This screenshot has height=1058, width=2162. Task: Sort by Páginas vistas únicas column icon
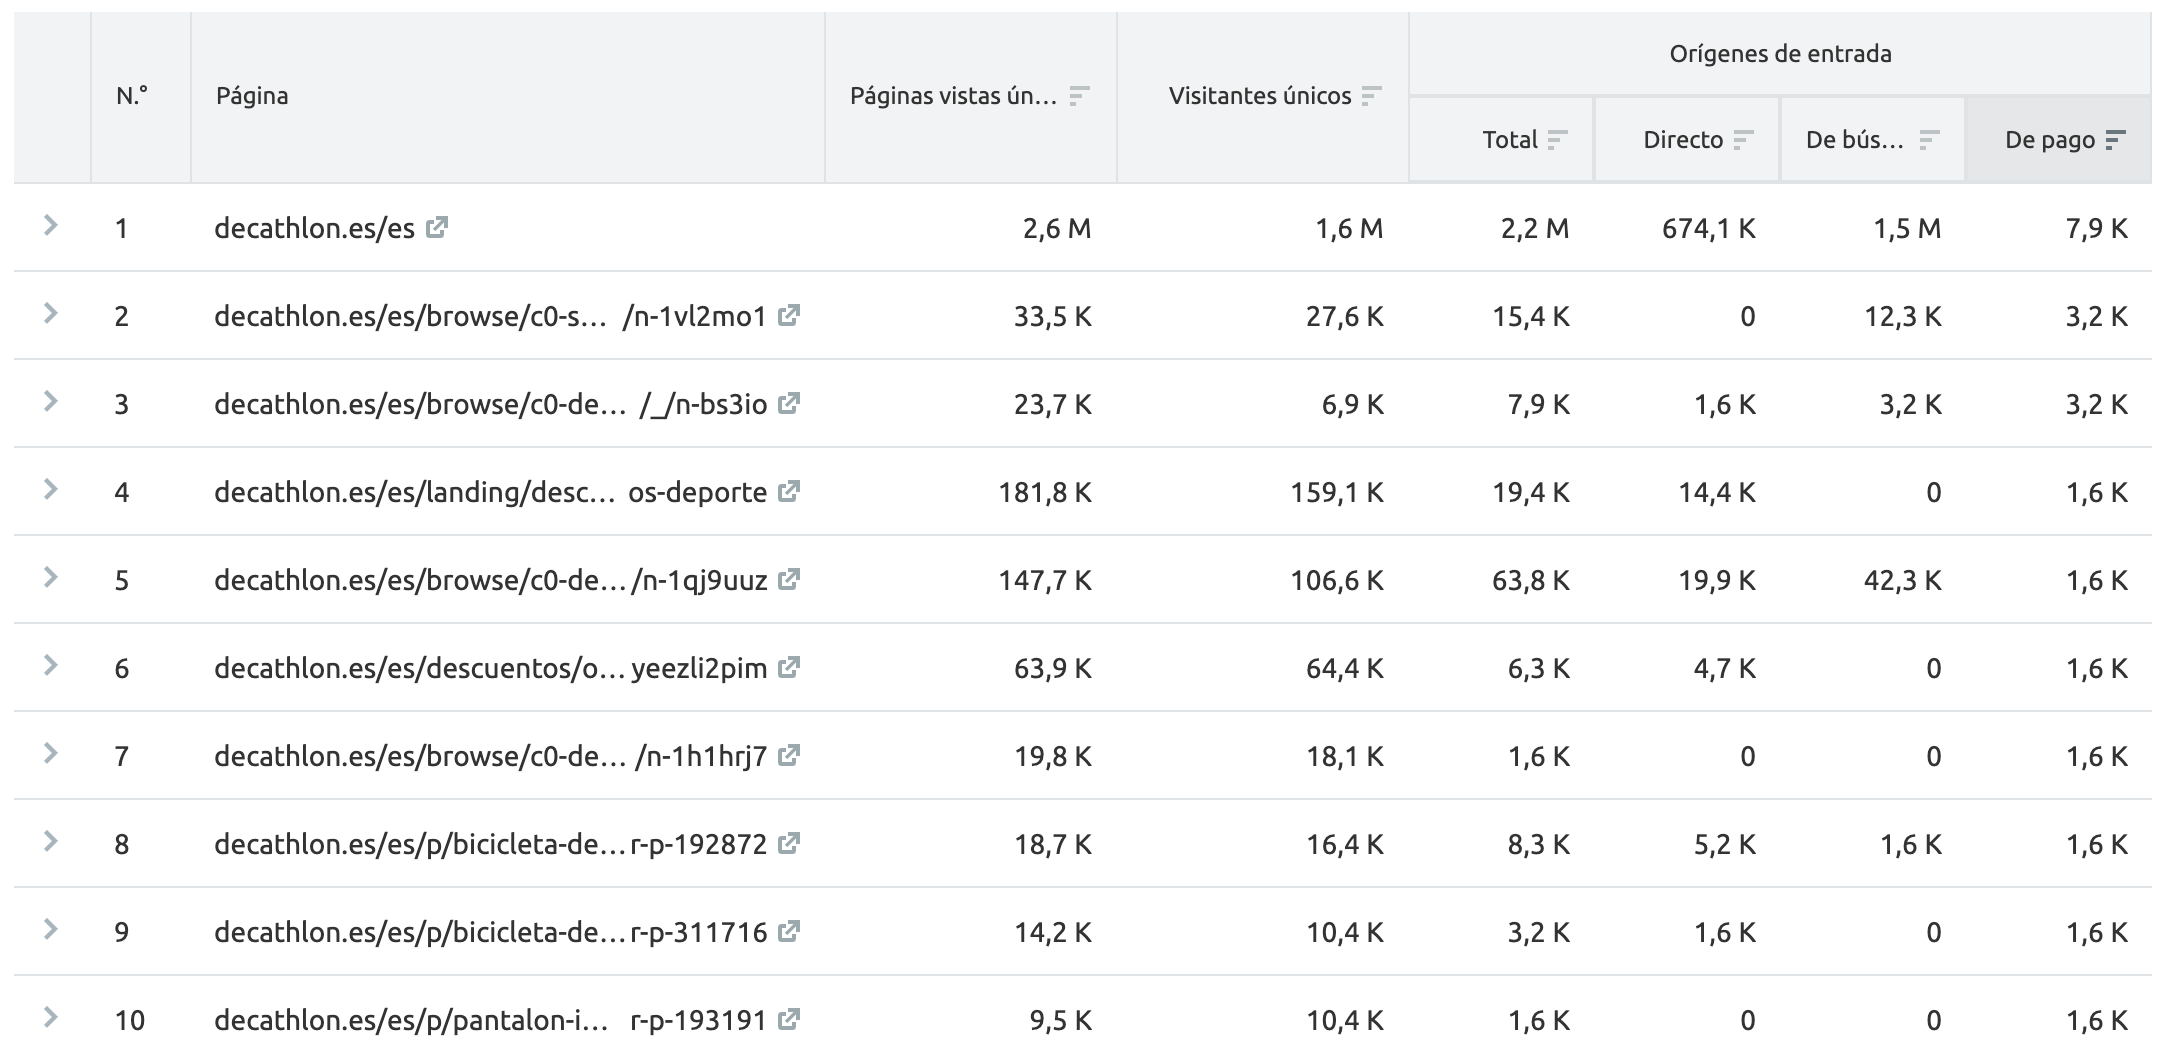[x=1079, y=96]
